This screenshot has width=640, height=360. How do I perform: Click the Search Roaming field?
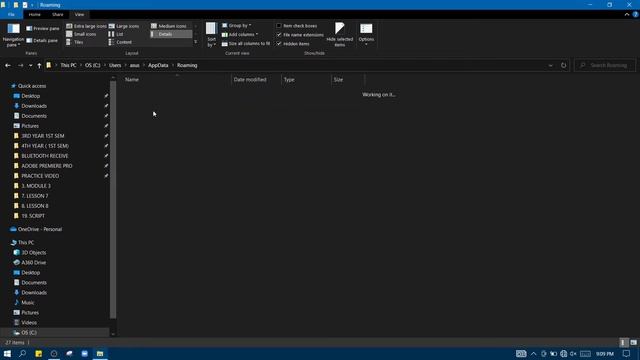[605, 65]
